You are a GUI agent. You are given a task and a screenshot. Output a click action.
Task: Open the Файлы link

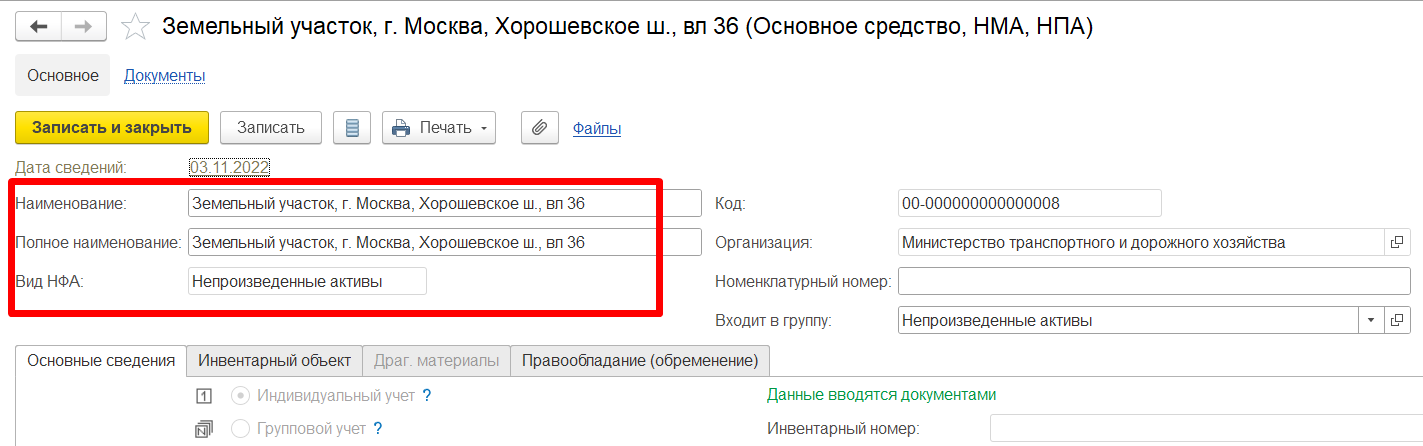pyautogui.click(x=597, y=129)
